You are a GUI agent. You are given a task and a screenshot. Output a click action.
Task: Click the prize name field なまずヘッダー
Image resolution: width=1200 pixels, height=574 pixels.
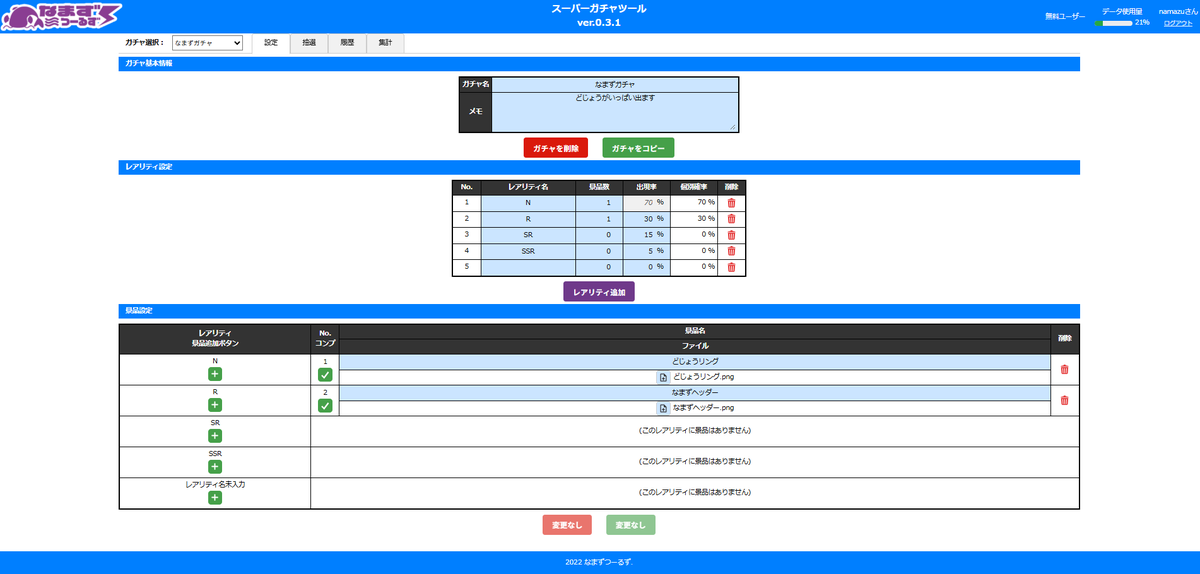click(695, 393)
